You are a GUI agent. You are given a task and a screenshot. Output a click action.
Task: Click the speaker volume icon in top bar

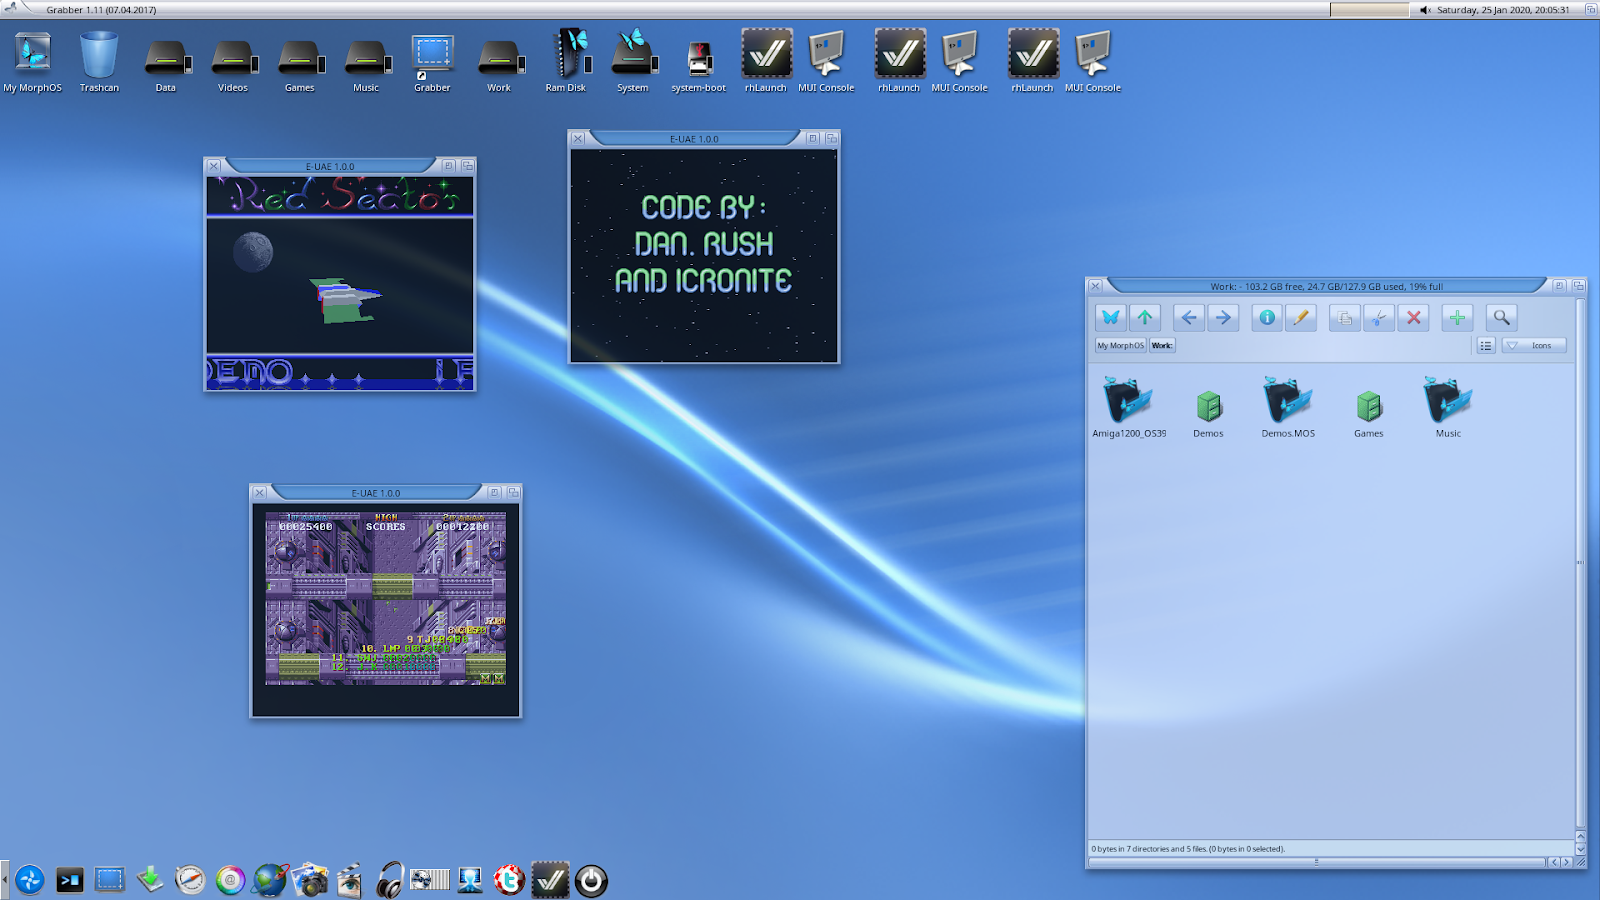point(1425,10)
